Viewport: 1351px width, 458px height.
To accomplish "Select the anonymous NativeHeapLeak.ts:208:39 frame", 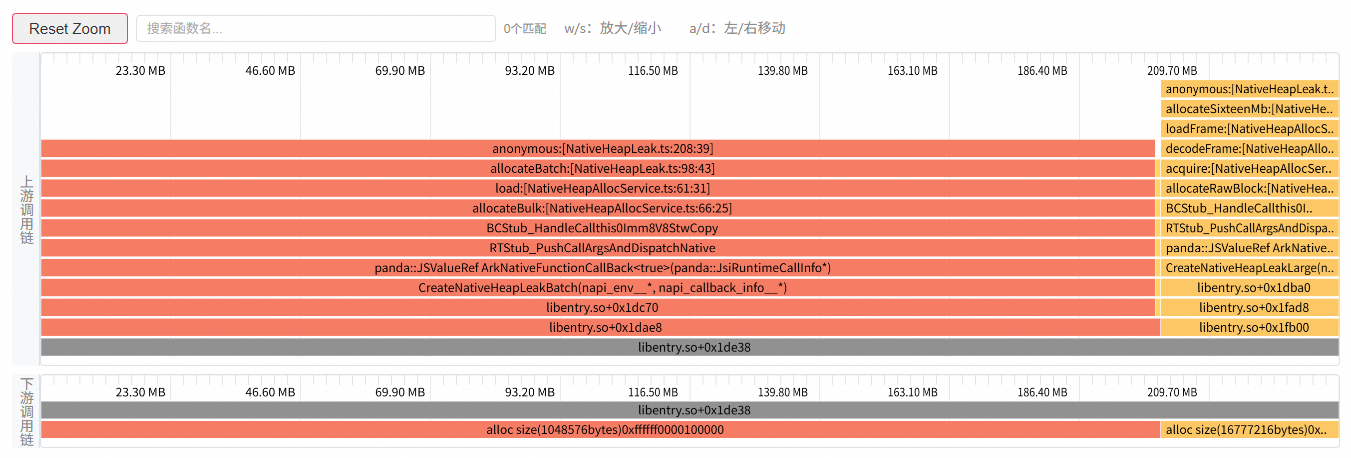I will (x=598, y=148).
